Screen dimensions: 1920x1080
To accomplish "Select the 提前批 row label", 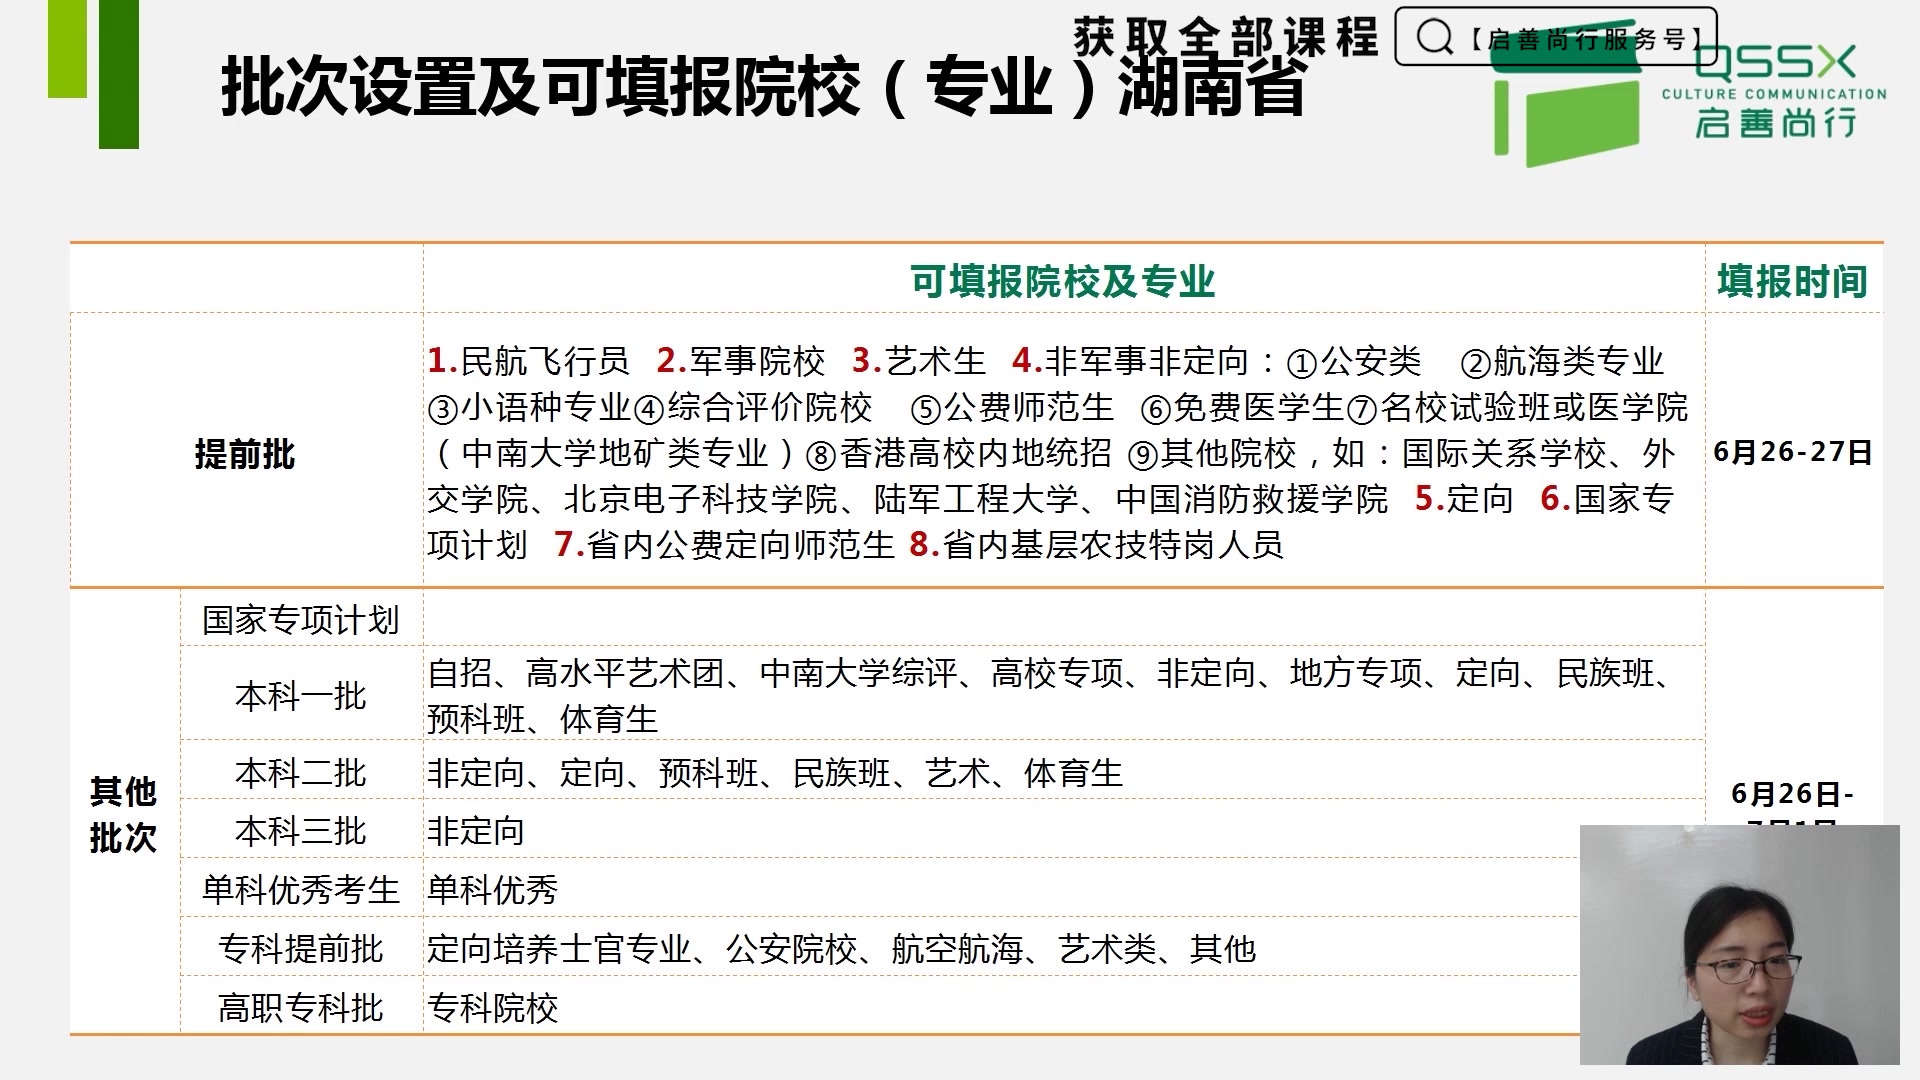I will pos(245,450).
